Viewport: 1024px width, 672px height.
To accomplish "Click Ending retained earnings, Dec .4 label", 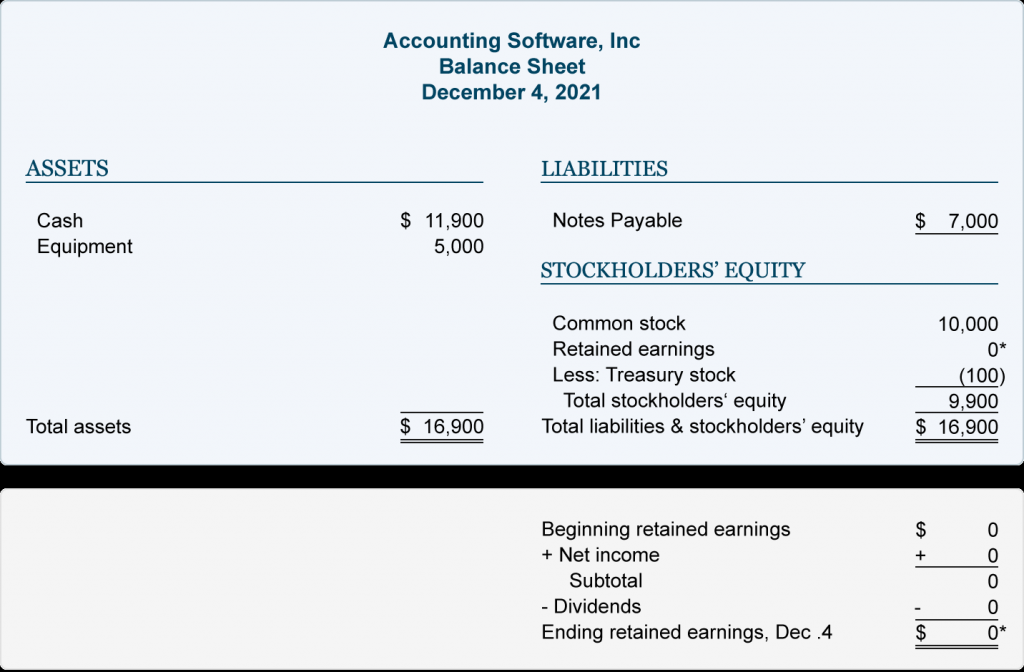I will pos(687,632).
